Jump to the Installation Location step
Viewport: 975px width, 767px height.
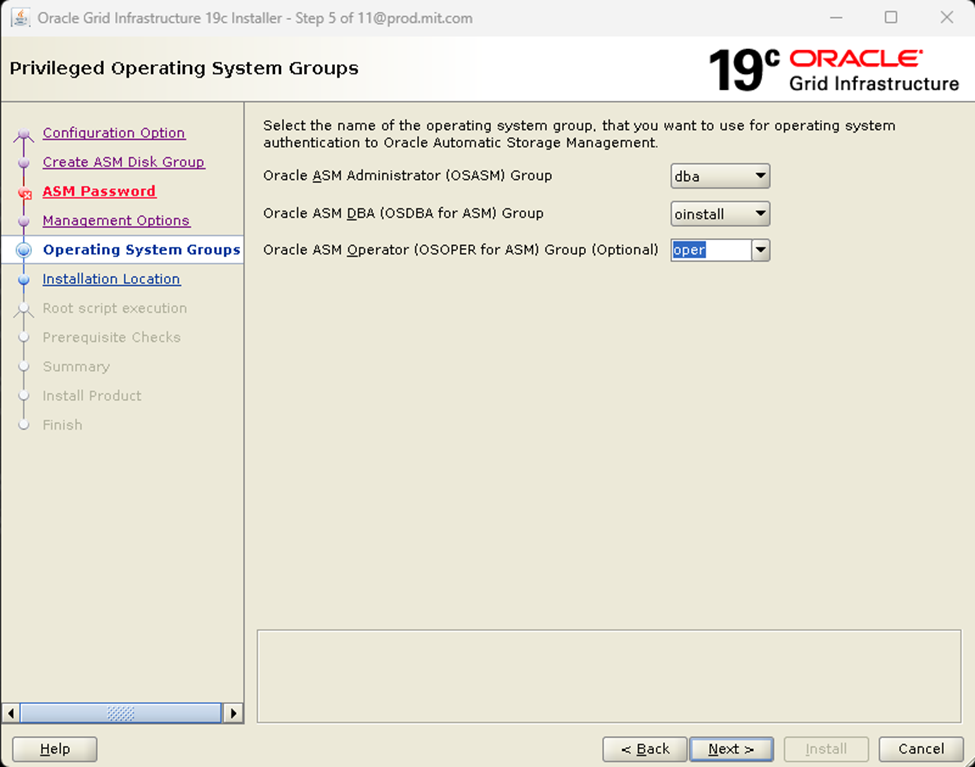[111, 279]
